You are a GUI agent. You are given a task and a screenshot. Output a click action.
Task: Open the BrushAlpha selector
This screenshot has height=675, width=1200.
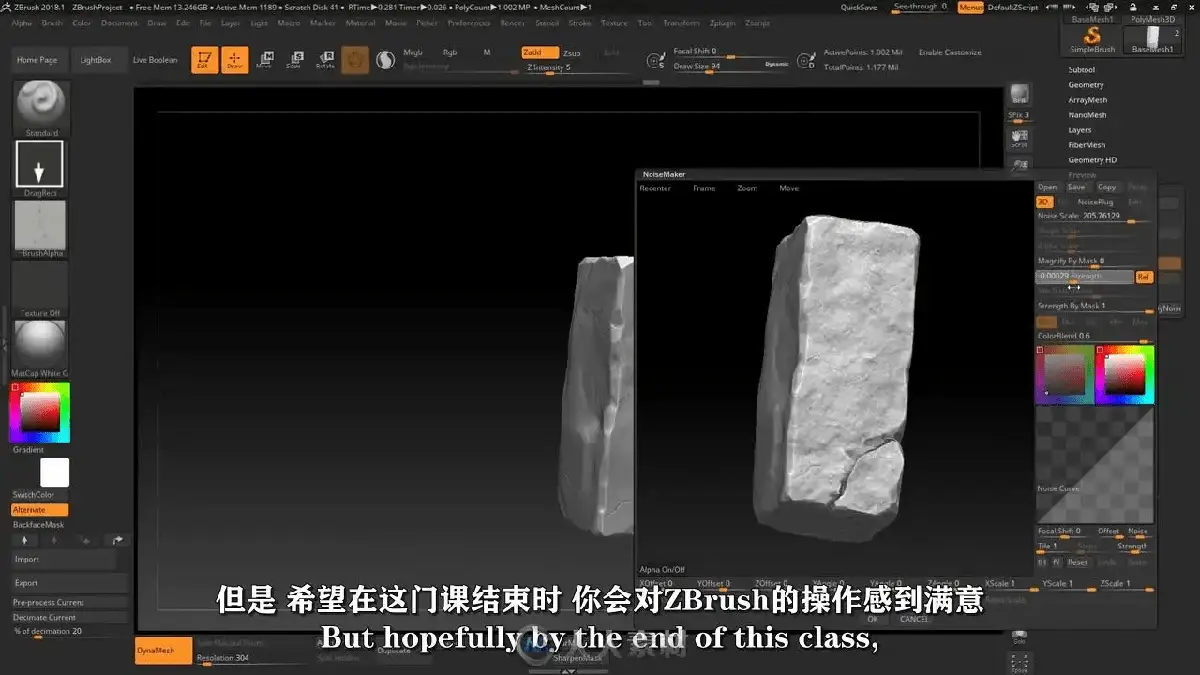pos(40,228)
